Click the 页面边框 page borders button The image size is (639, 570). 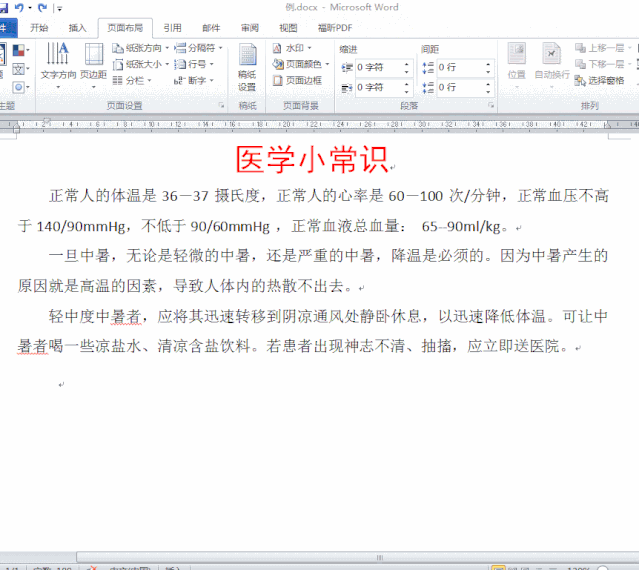pyautogui.click(x=297, y=80)
